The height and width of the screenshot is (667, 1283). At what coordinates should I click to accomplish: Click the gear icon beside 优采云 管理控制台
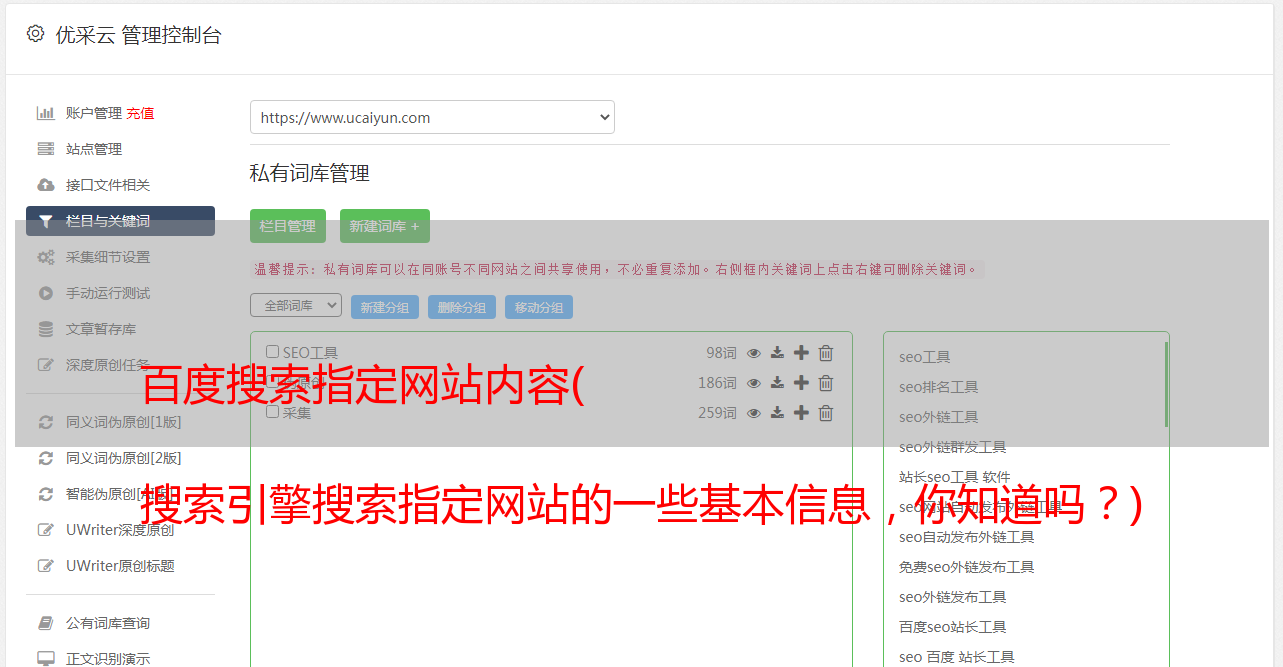(x=36, y=34)
